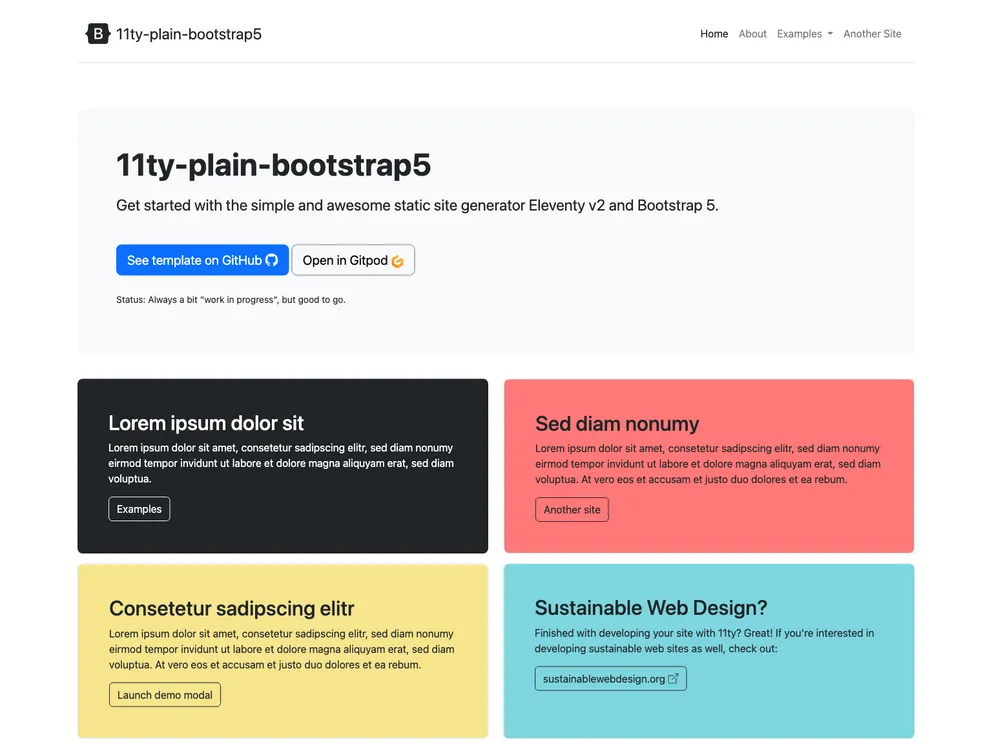Launch the demo modal from the yellow card
This screenshot has width=992, height=744.
(165, 694)
